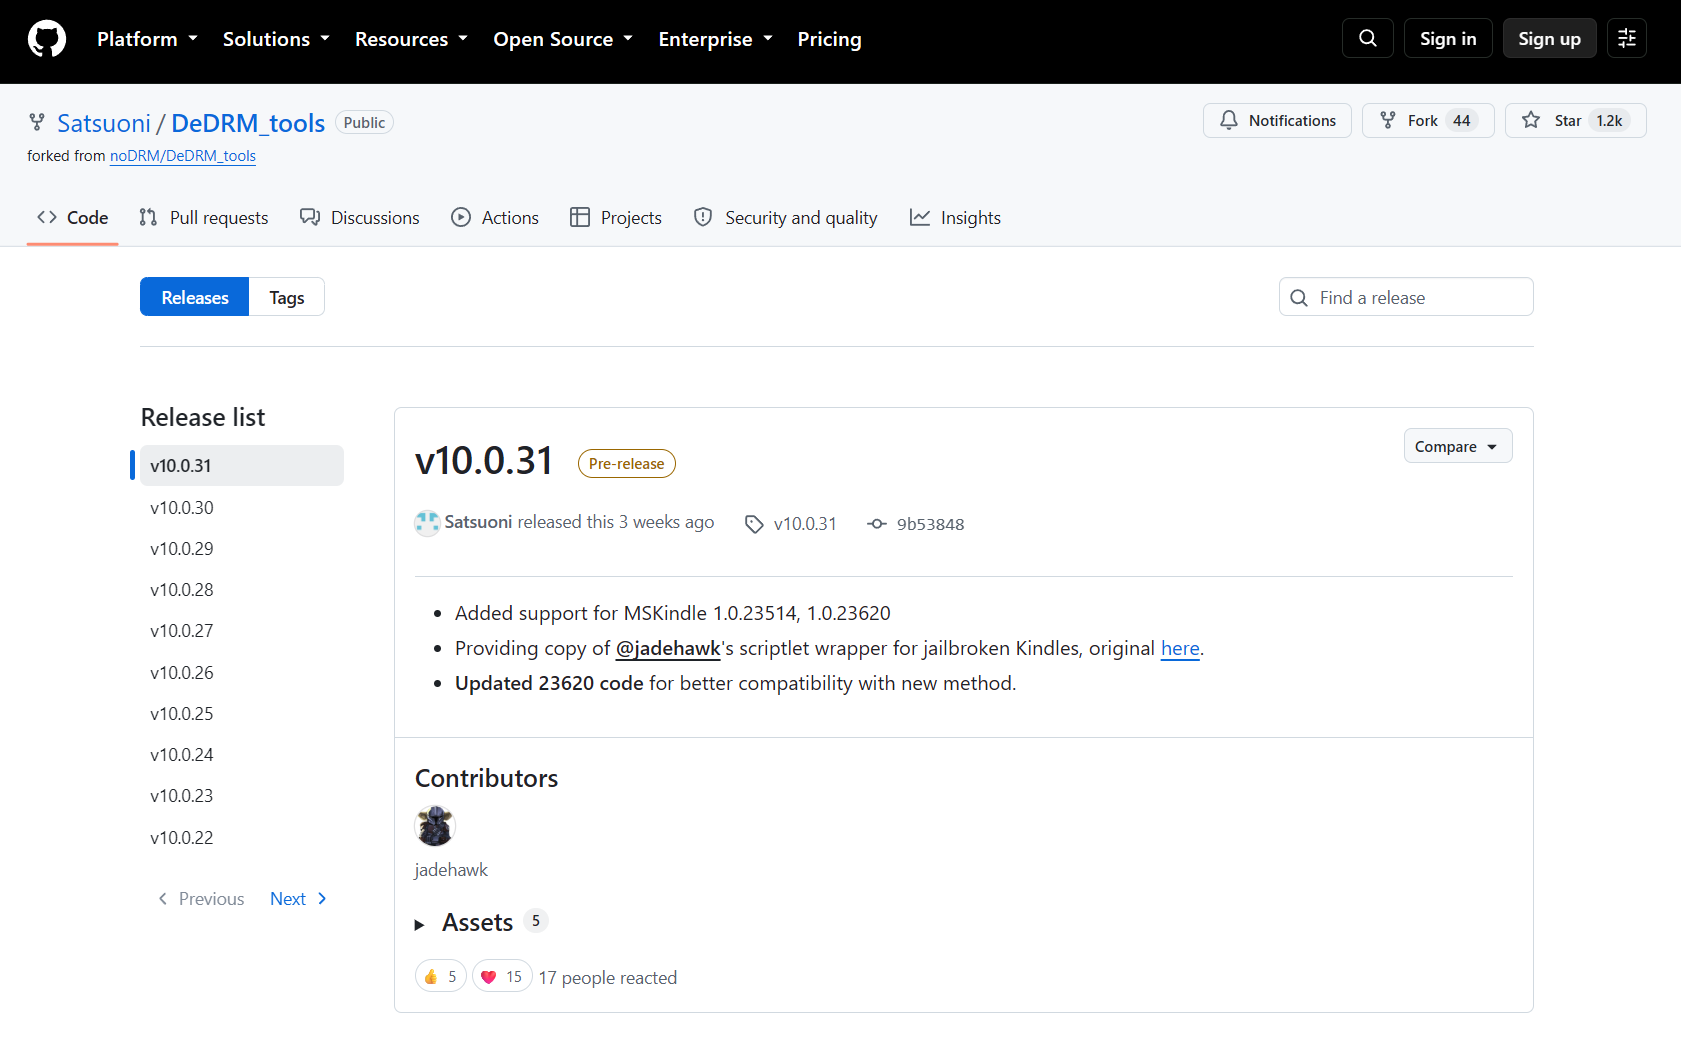Screen dimensions: 1681x1046
Task: React with thumbs up emoji
Action: 441,977
